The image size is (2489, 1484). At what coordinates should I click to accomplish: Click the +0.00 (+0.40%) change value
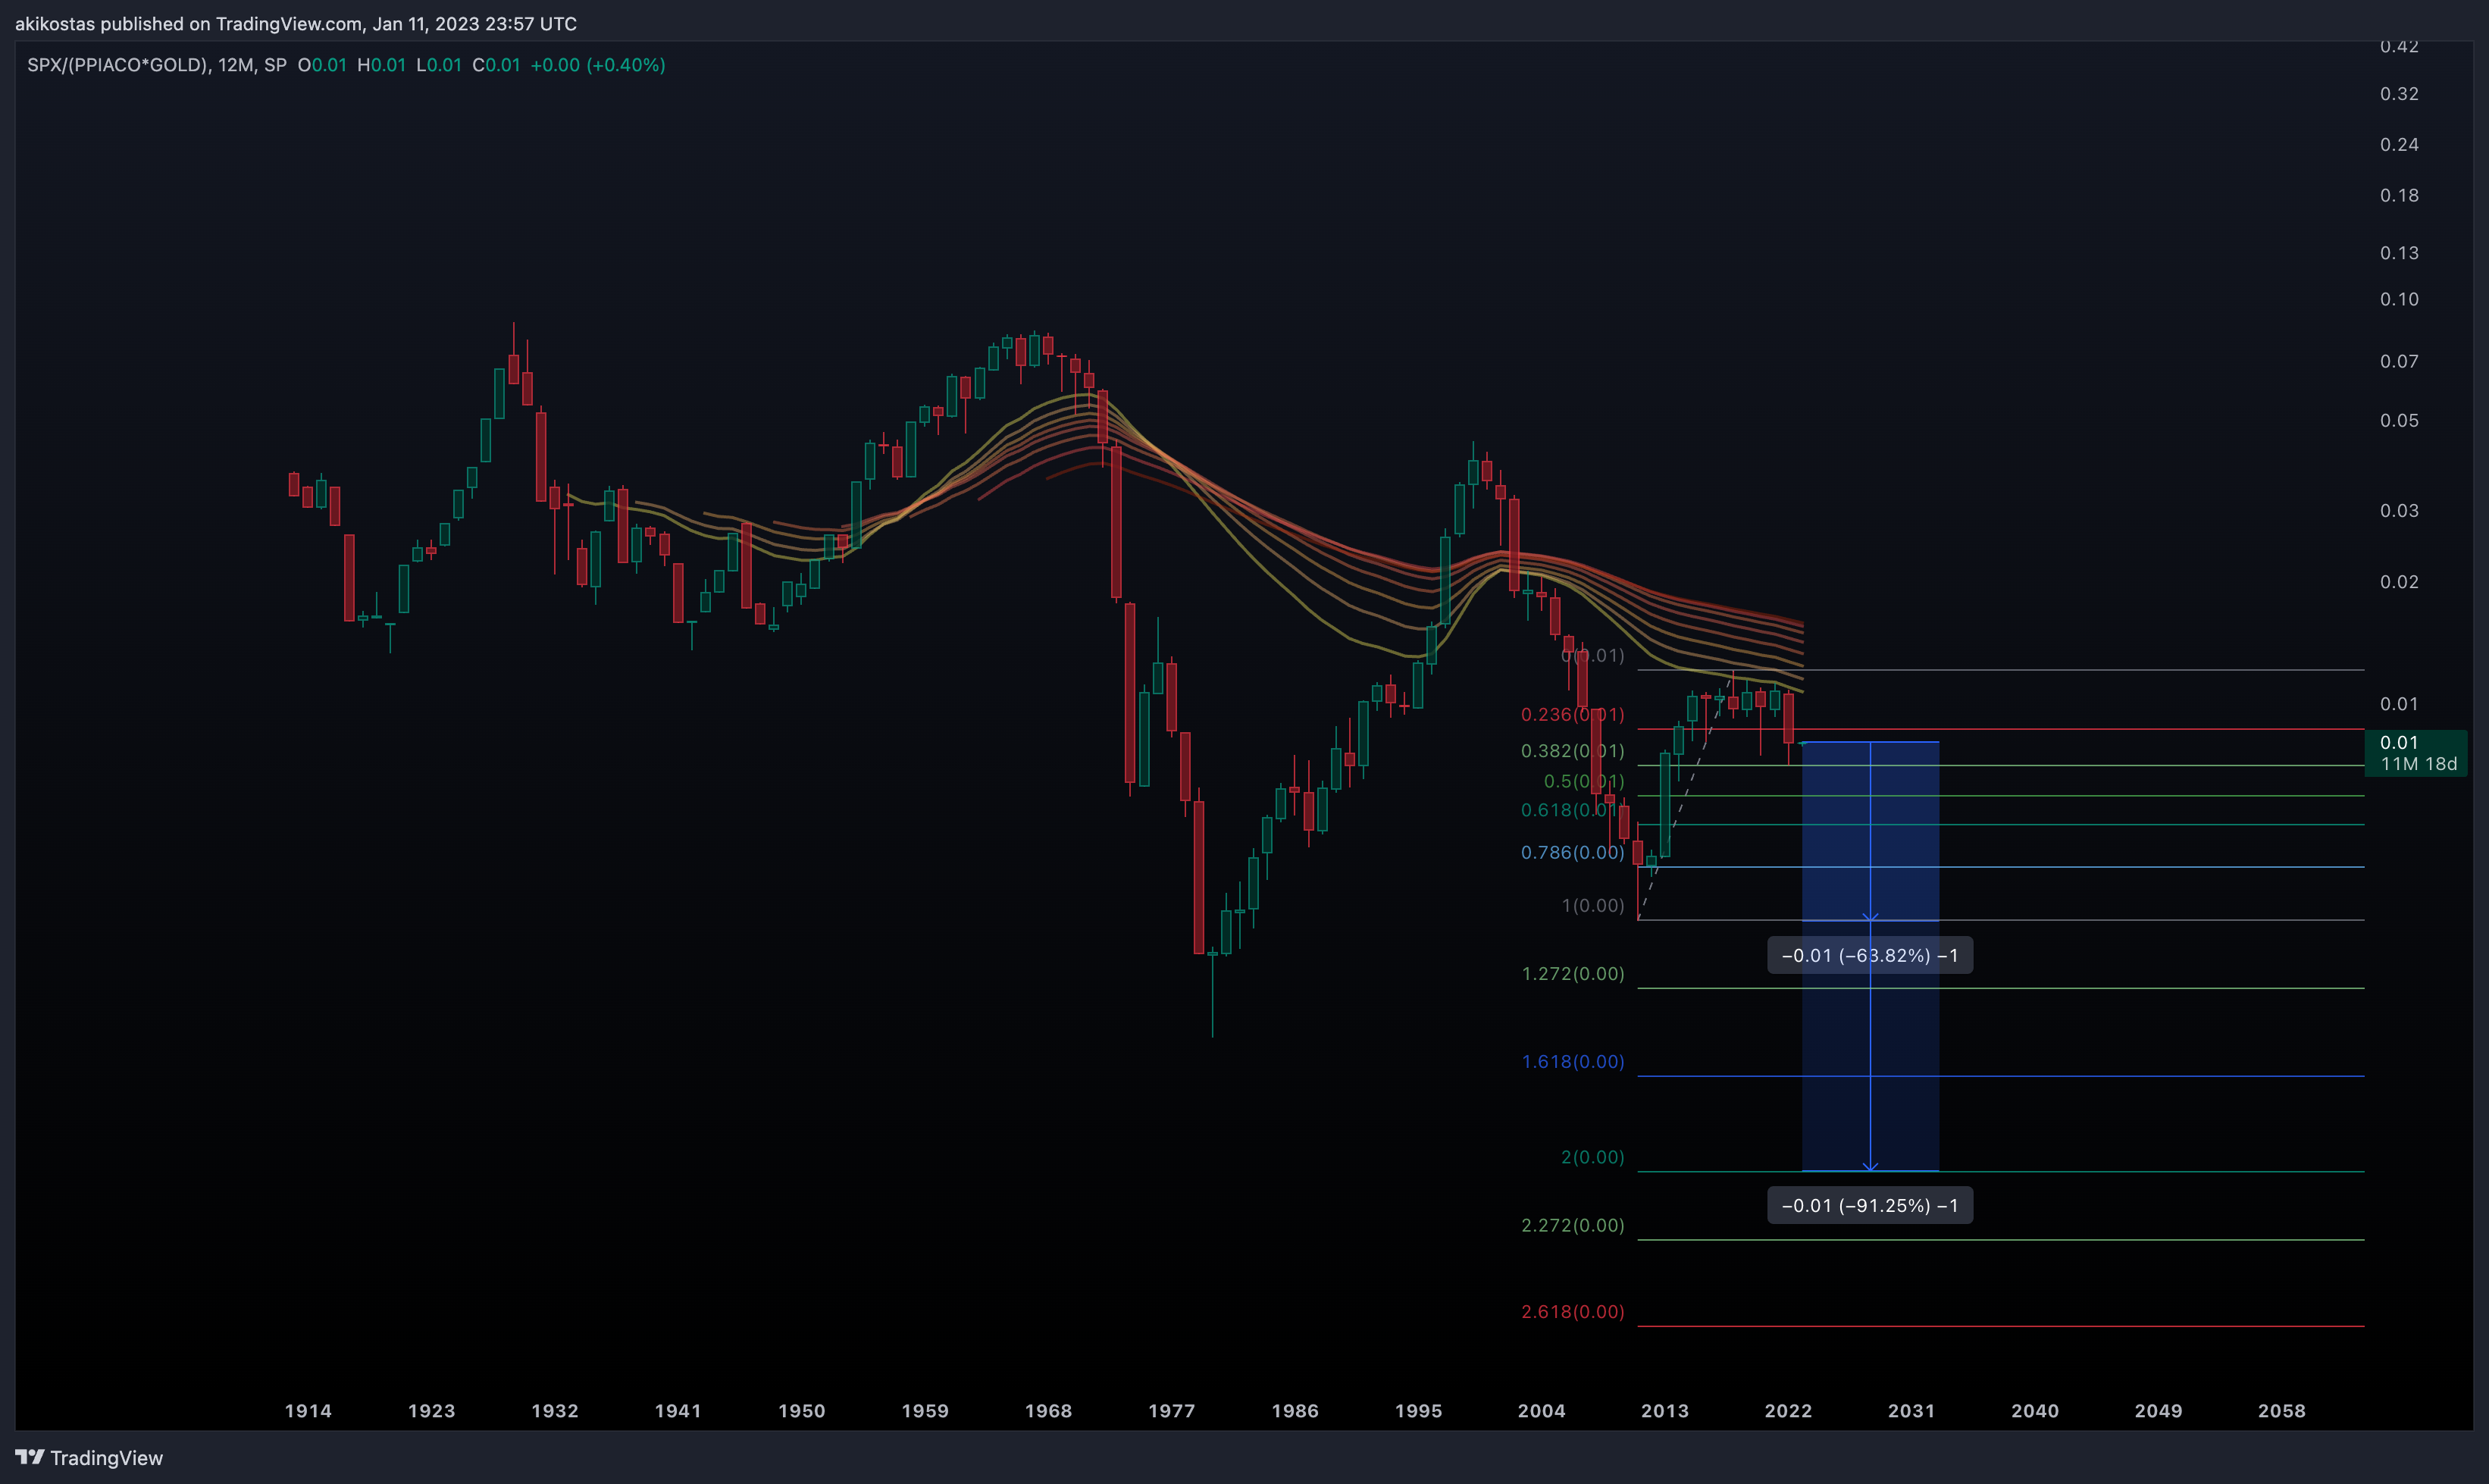(x=598, y=65)
